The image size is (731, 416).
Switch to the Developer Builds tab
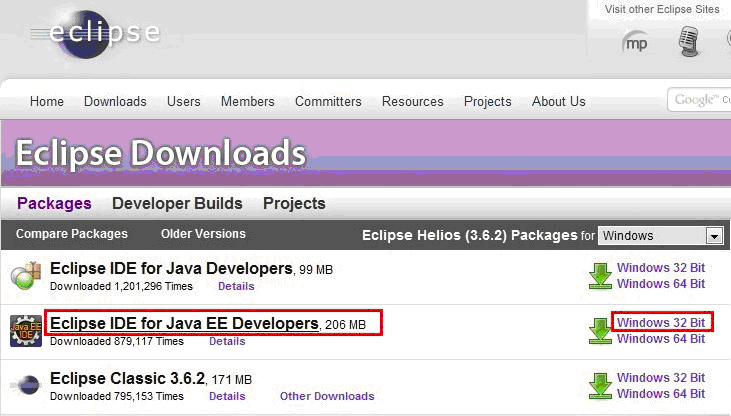tap(177, 203)
